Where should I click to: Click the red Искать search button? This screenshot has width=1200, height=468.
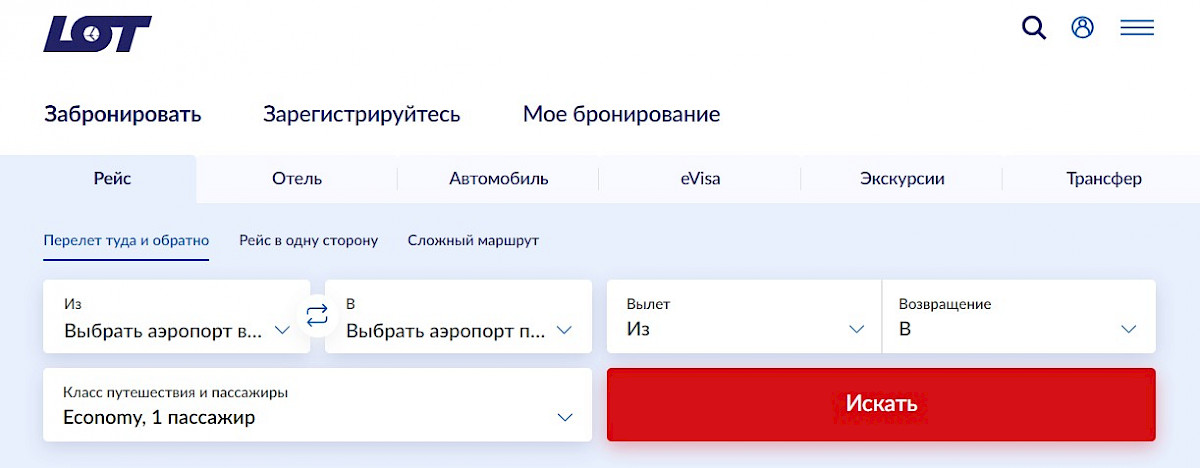pos(881,404)
